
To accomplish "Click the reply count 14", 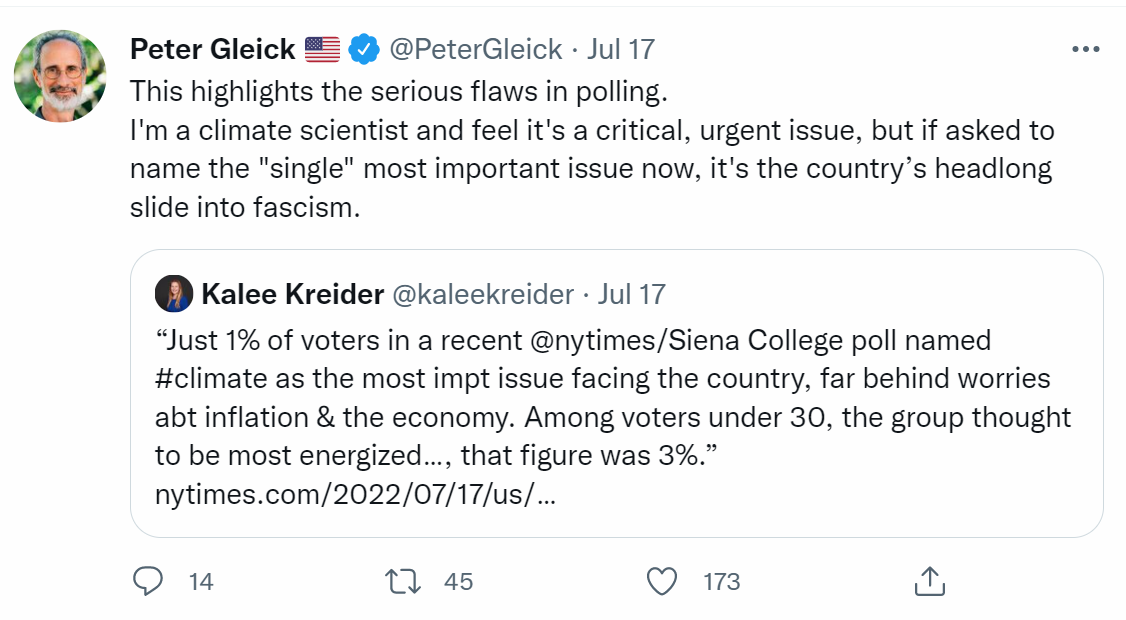I will pyautogui.click(x=201, y=582).
